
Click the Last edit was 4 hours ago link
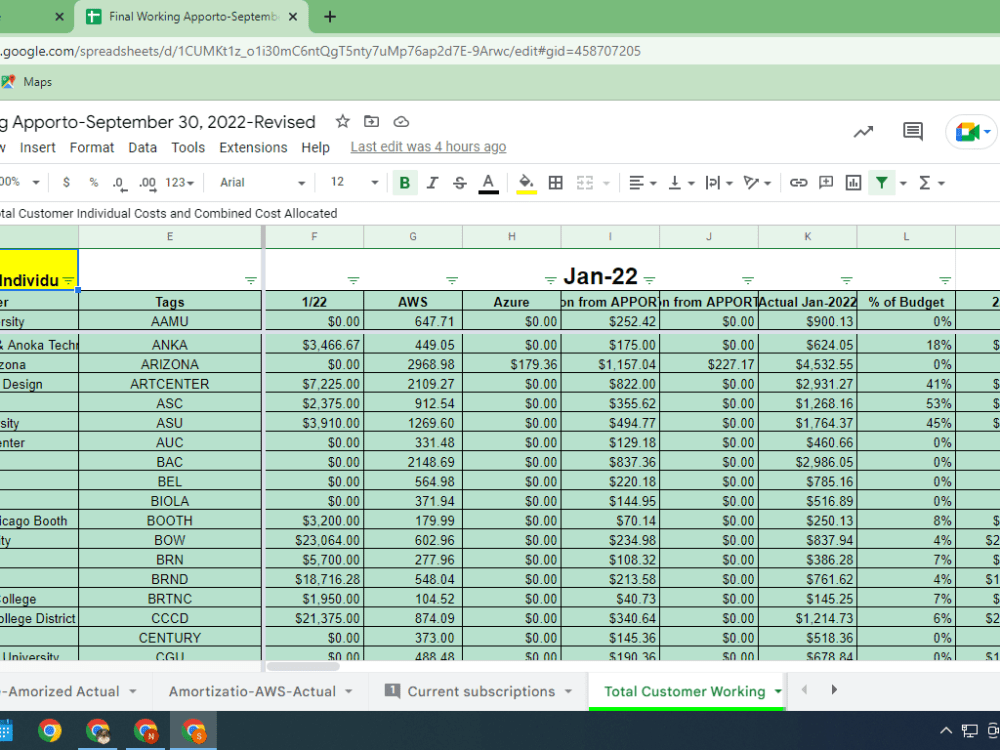428,146
